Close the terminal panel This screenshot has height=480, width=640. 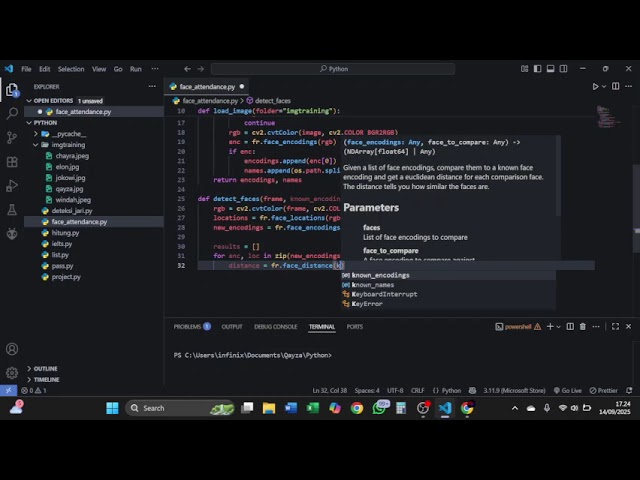pyautogui.click(x=629, y=327)
